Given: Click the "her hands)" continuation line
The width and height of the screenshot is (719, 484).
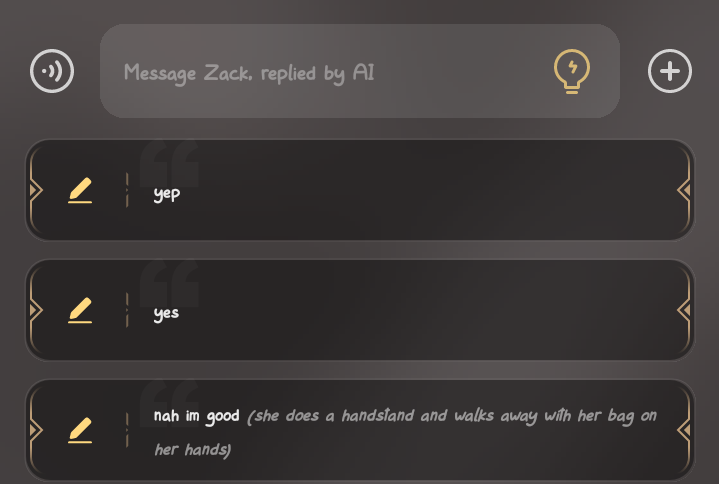Looking at the screenshot, I should (193, 450).
